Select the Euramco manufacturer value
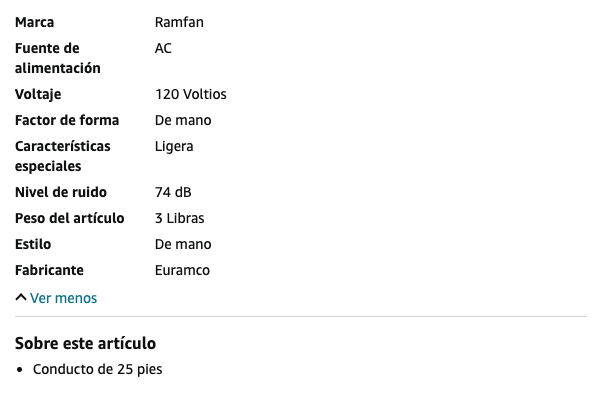Screen dimensions: 604x397 point(182,270)
